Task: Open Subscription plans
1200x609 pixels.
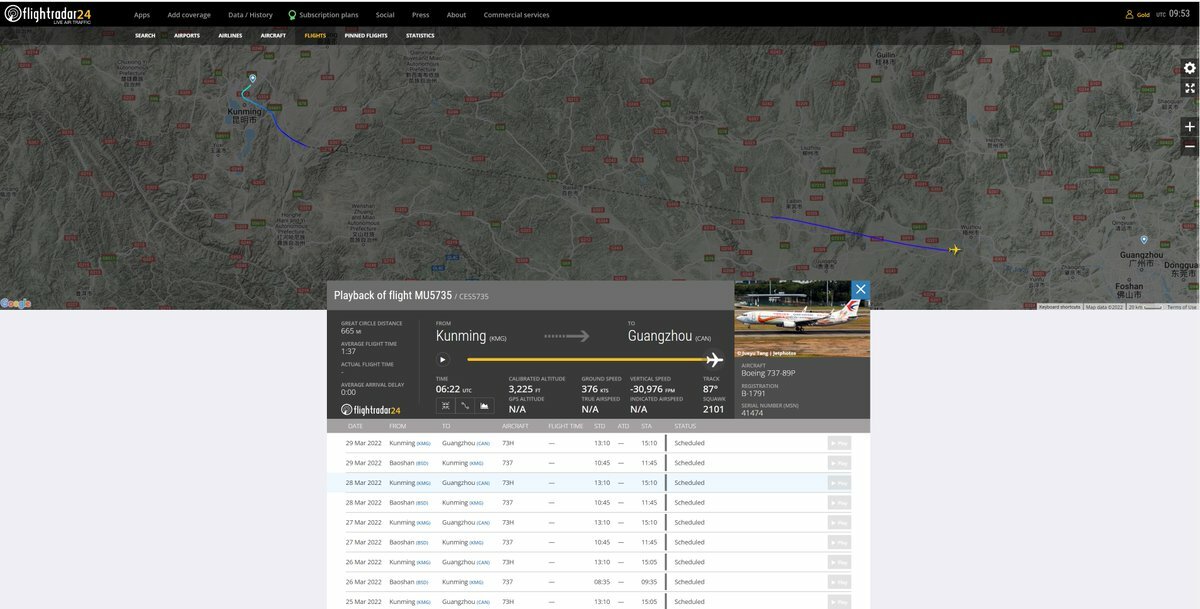Action: (x=323, y=15)
